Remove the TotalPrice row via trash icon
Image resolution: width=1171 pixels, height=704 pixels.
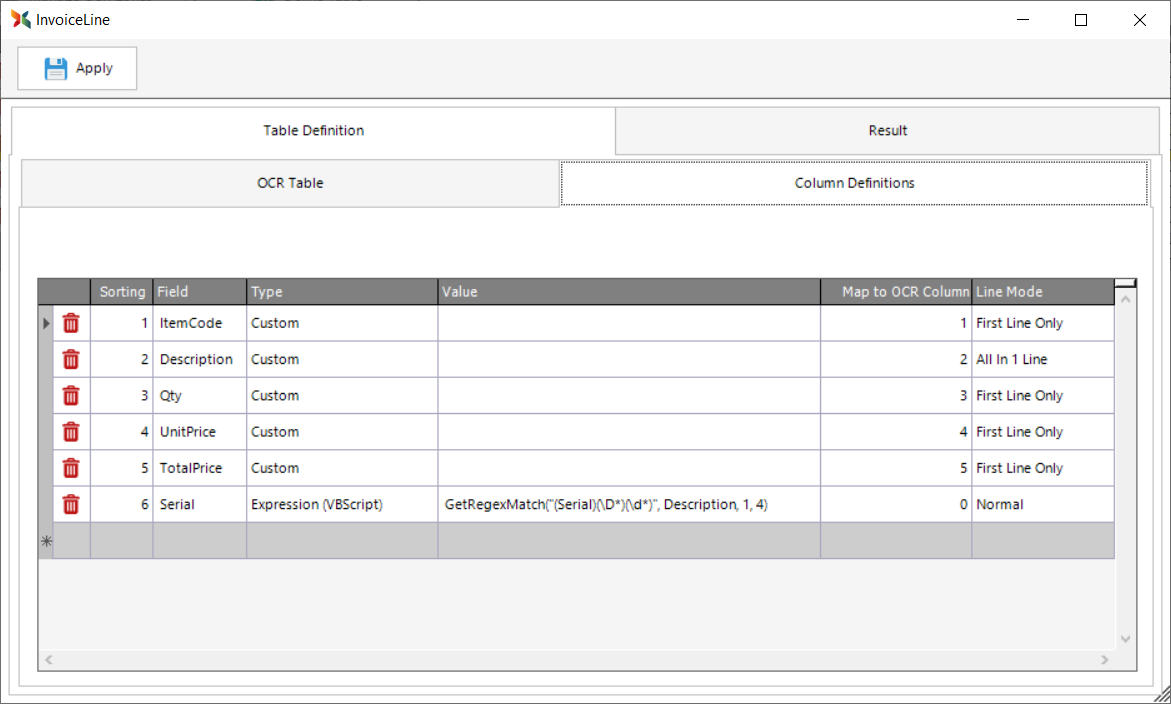click(71, 468)
